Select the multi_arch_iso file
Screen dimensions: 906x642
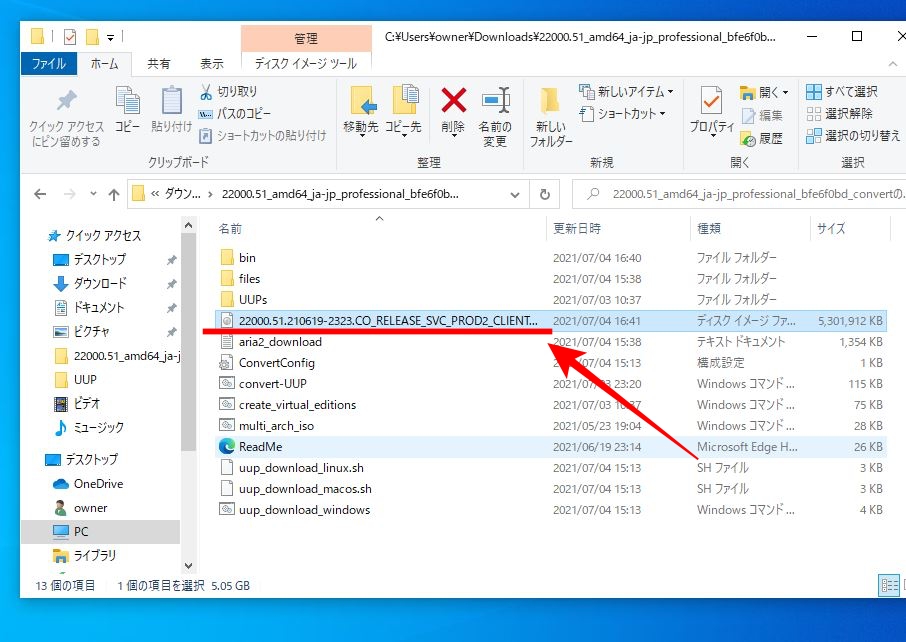pos(551,426)
